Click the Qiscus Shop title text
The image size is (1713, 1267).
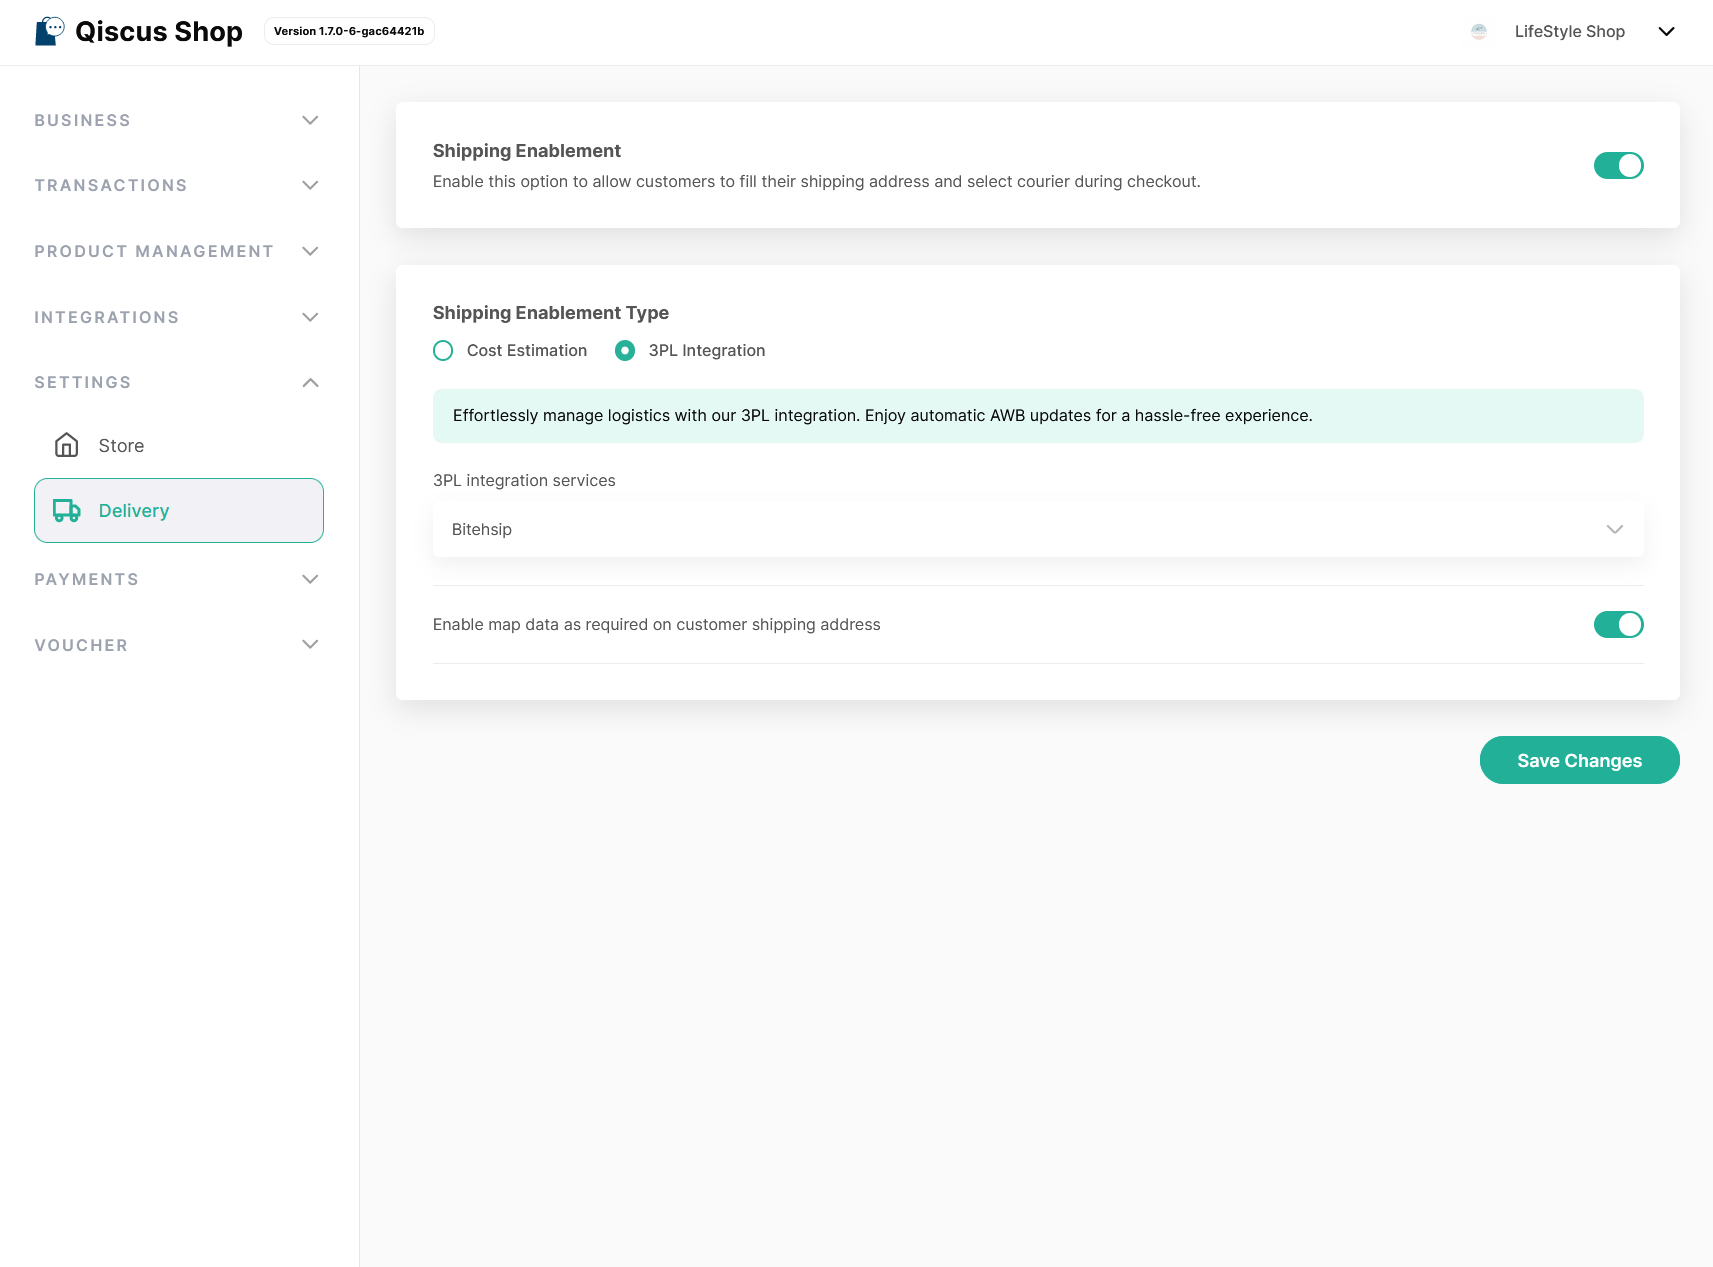click(159, 32)
